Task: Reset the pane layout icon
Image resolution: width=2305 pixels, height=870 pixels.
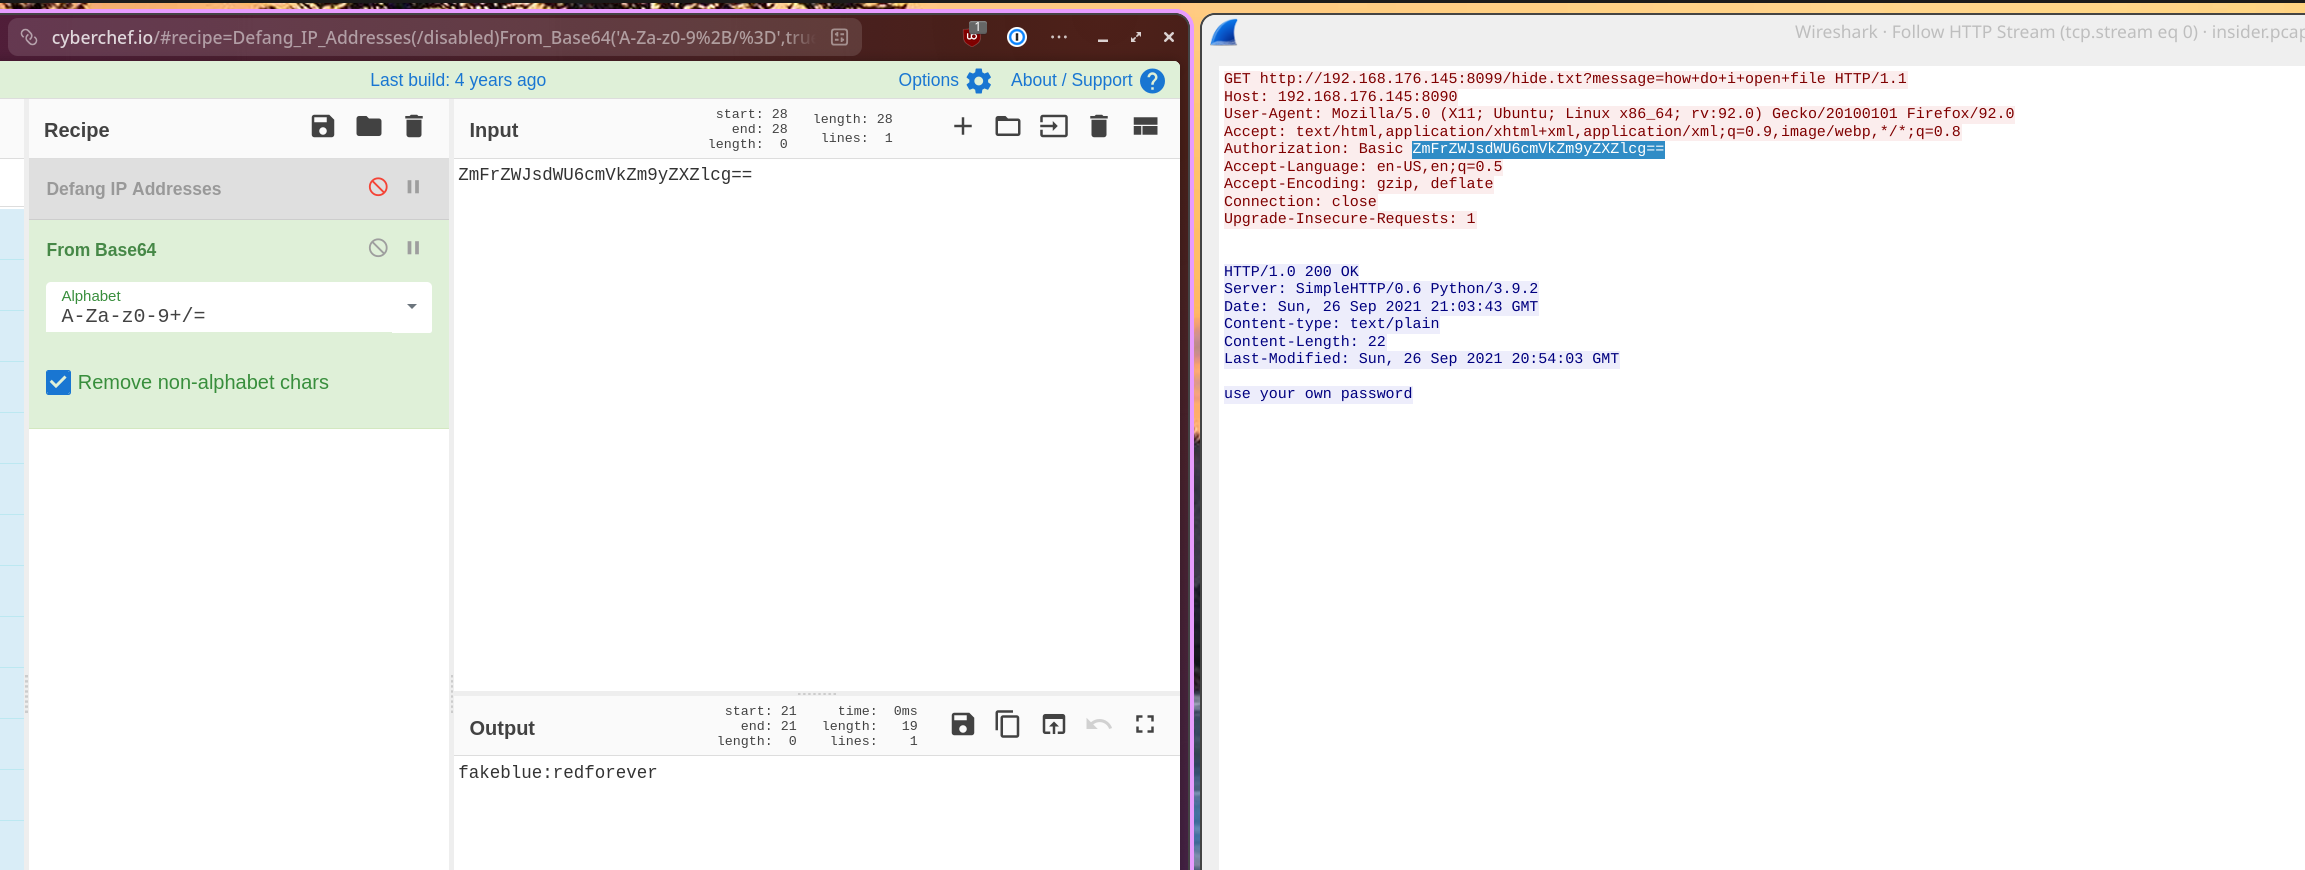Action: (x=1145, y=127)
